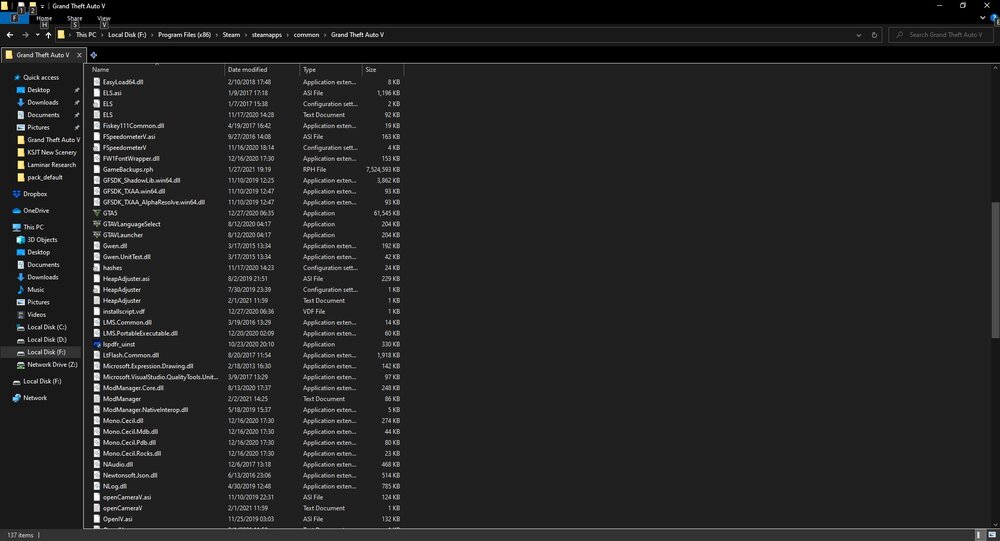This screenshot has width=1000, height=541.
Task: Select OpenIV.asi file
Action: point(117,519)
